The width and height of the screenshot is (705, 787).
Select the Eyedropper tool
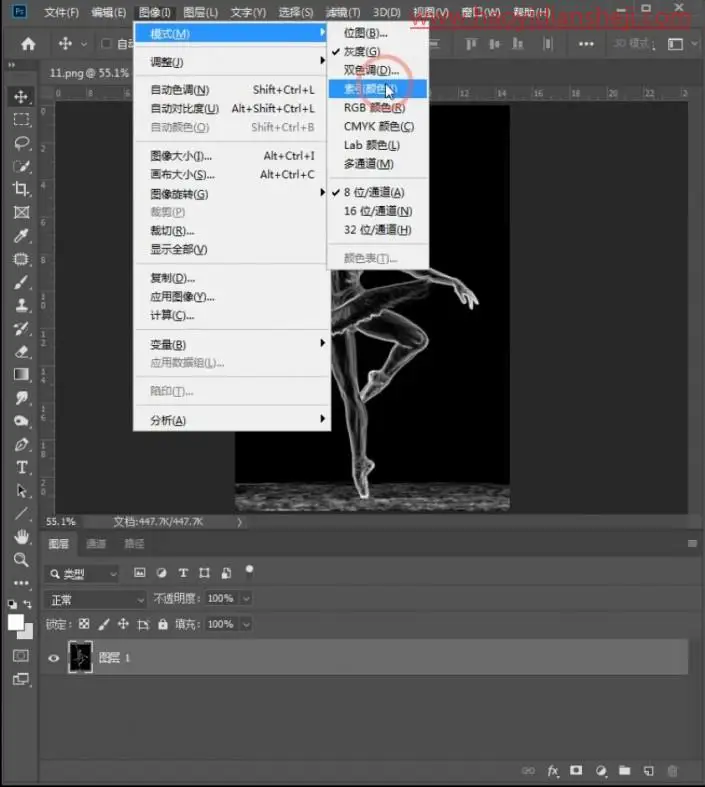21,235
